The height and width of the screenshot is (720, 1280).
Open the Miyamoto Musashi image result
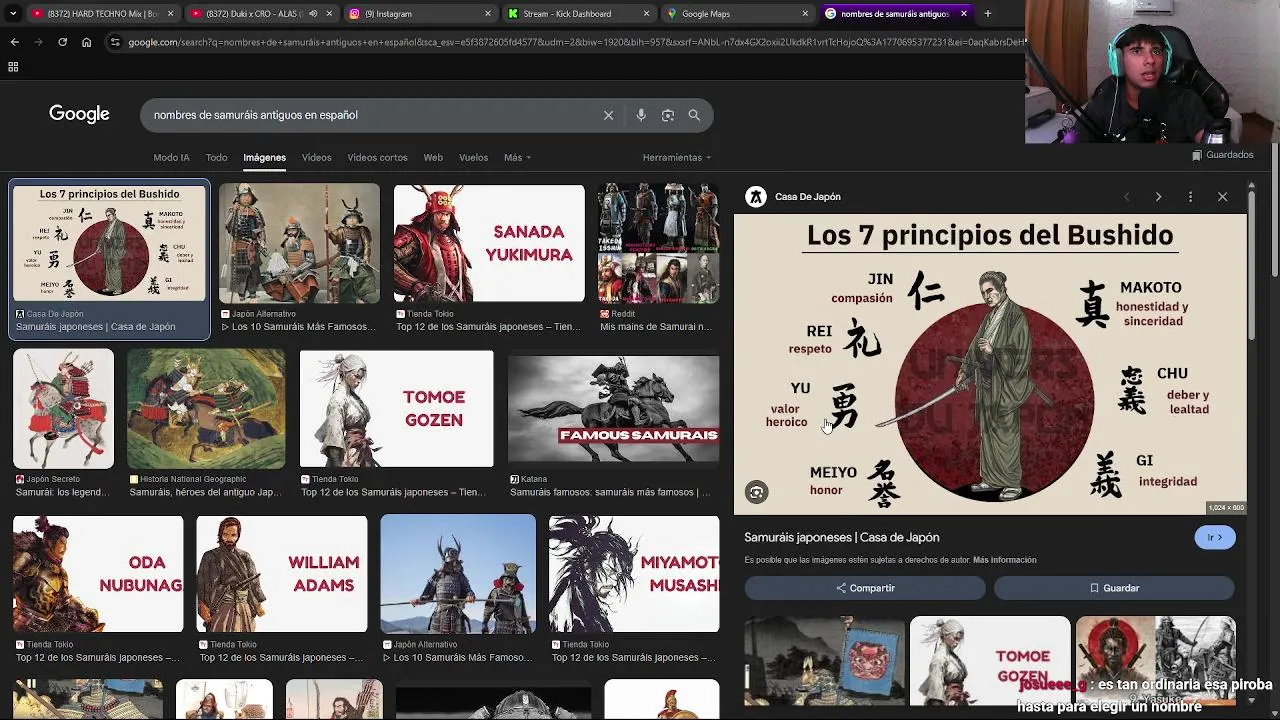(633, 573)
